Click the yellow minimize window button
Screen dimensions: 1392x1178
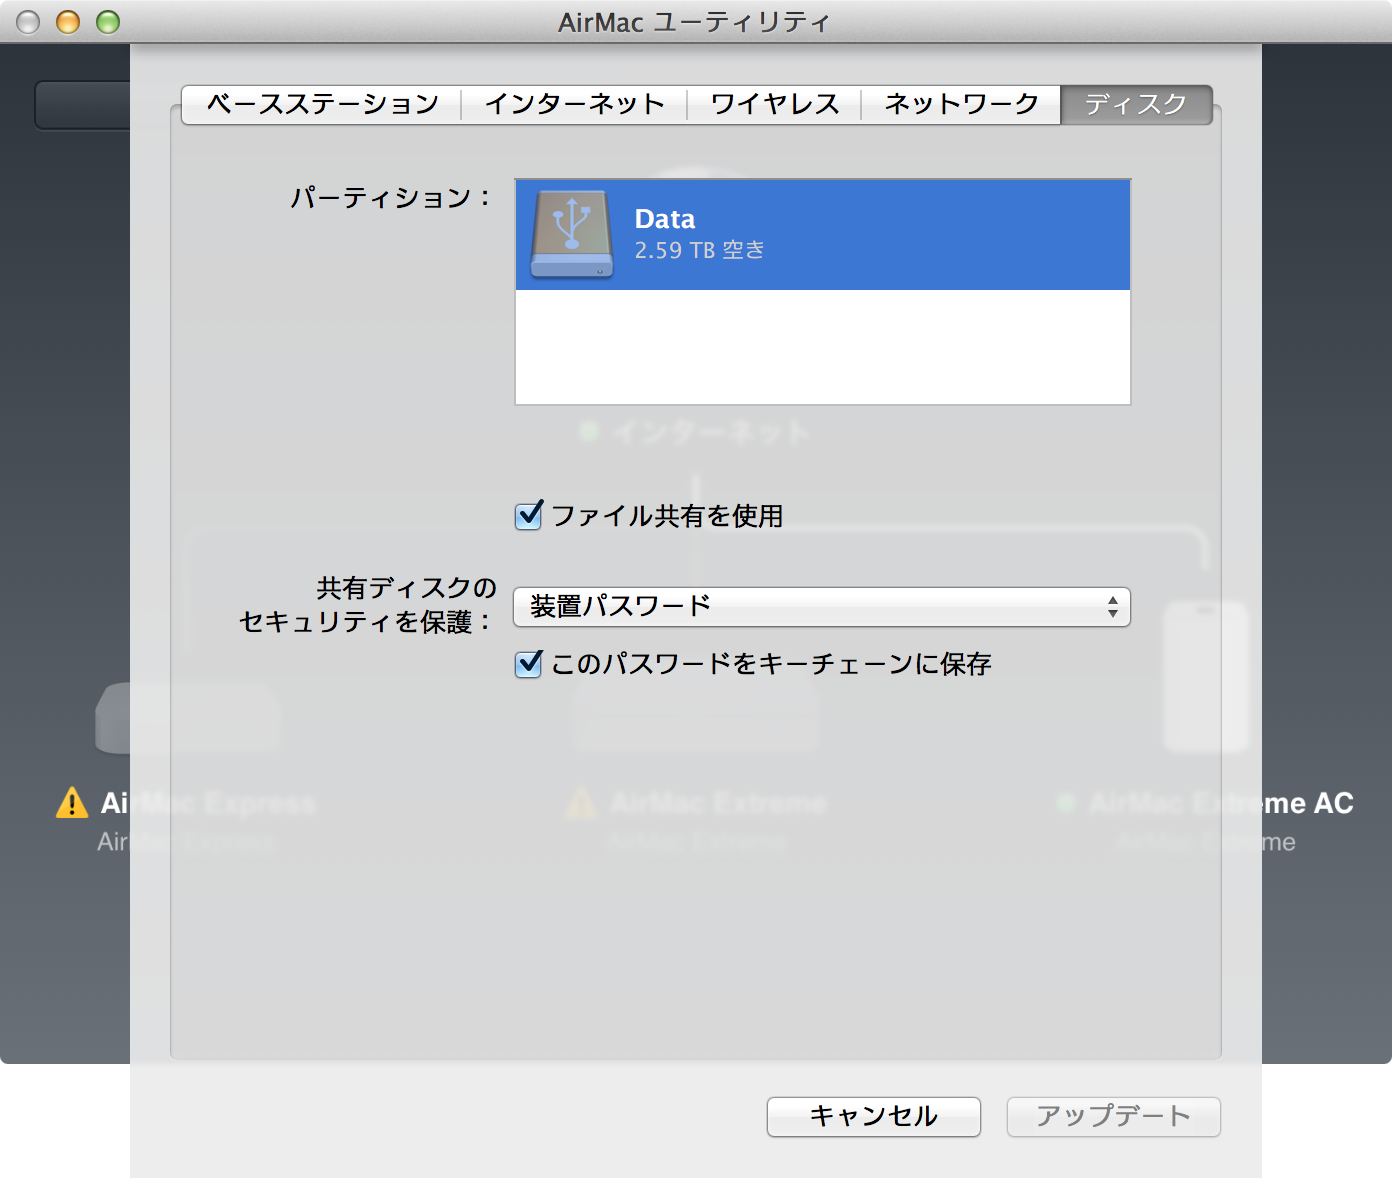tap(68, 22)
